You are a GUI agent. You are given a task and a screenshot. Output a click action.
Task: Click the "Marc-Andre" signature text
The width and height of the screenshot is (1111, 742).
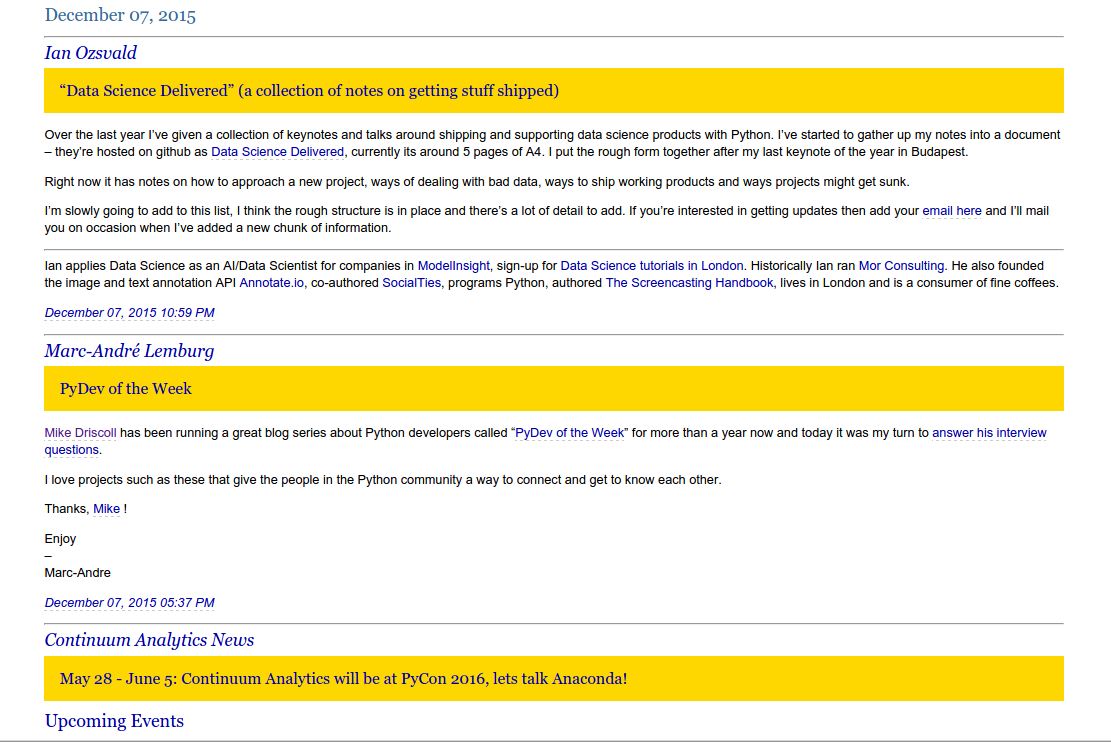(x=77, y=573)
